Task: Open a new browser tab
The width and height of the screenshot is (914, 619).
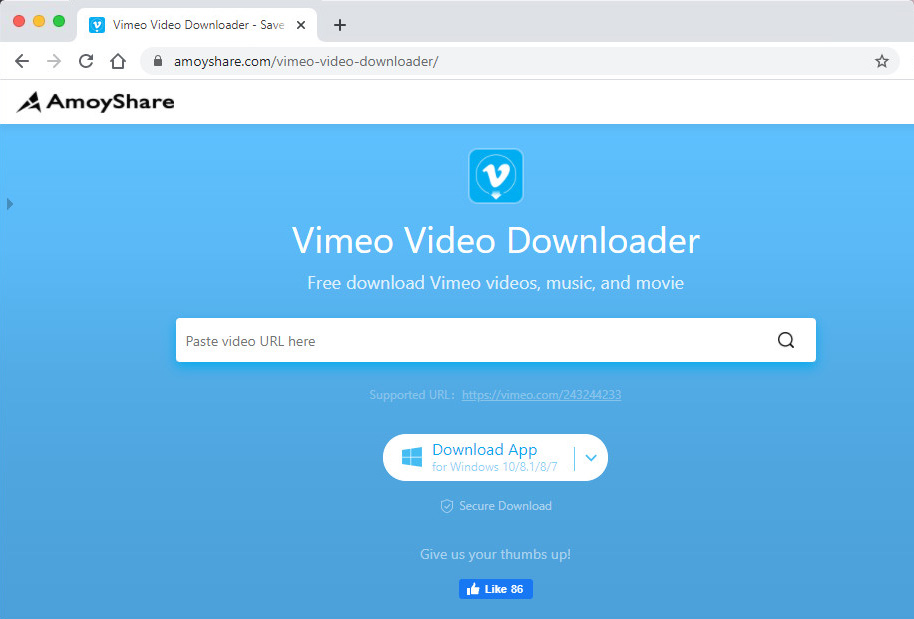Action: (x=340, y=25)
